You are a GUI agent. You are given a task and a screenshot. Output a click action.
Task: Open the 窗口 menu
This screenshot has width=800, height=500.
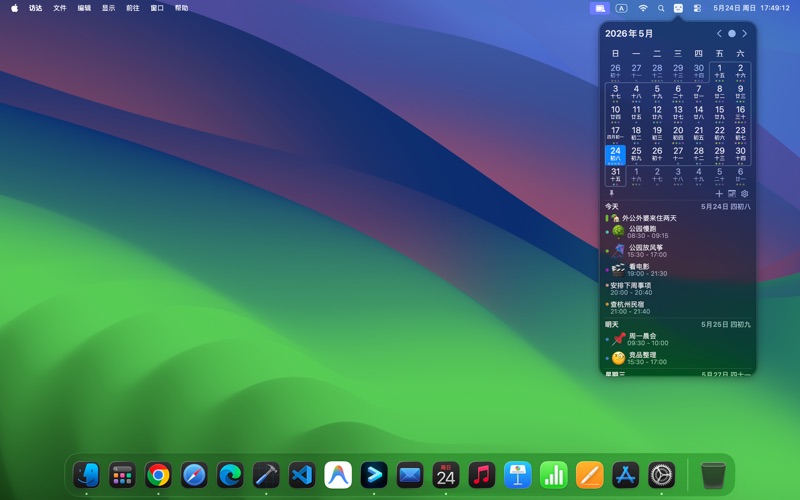[x=157, y=8]
